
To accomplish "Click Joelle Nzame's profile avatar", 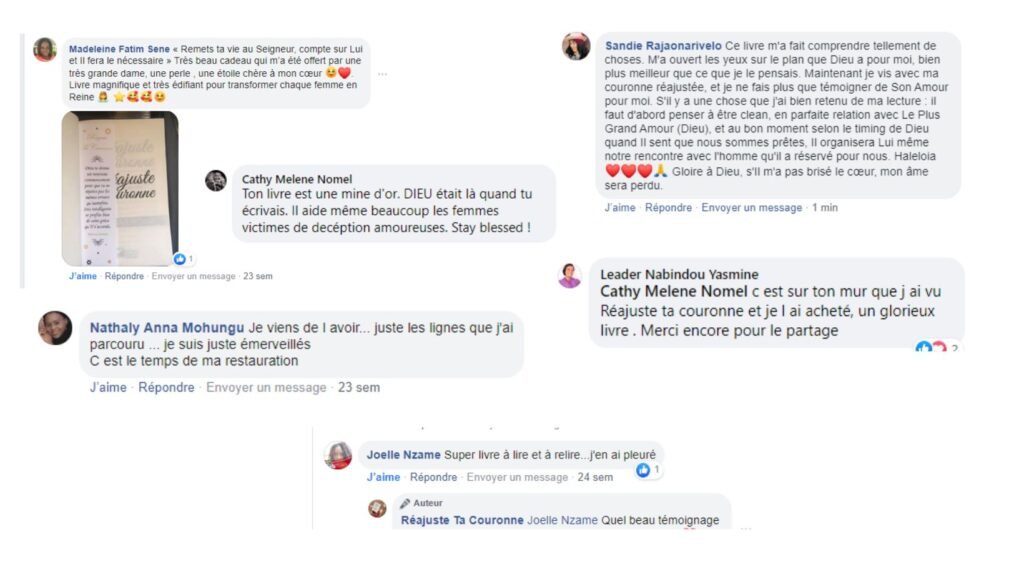I will pyautogui.click(x=338, y=455).
